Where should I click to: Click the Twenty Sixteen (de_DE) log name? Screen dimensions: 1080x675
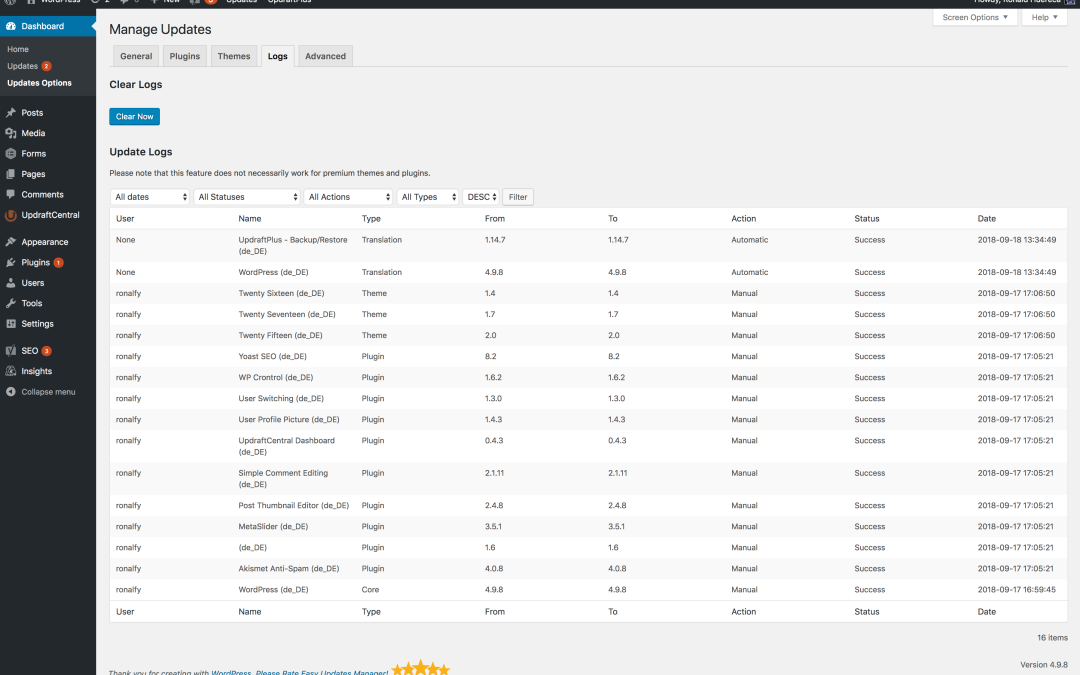pos(281,293)
